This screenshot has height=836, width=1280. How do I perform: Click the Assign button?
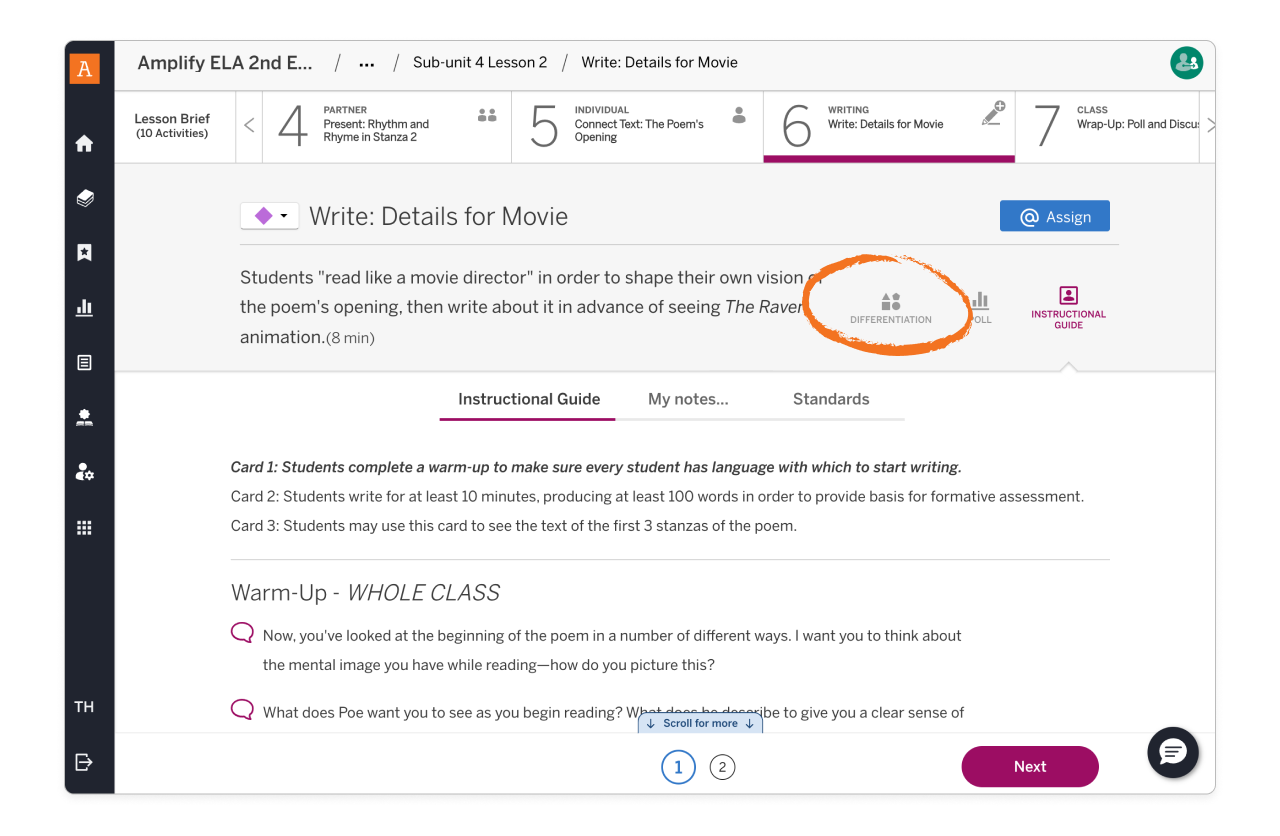pos(1054,215)
